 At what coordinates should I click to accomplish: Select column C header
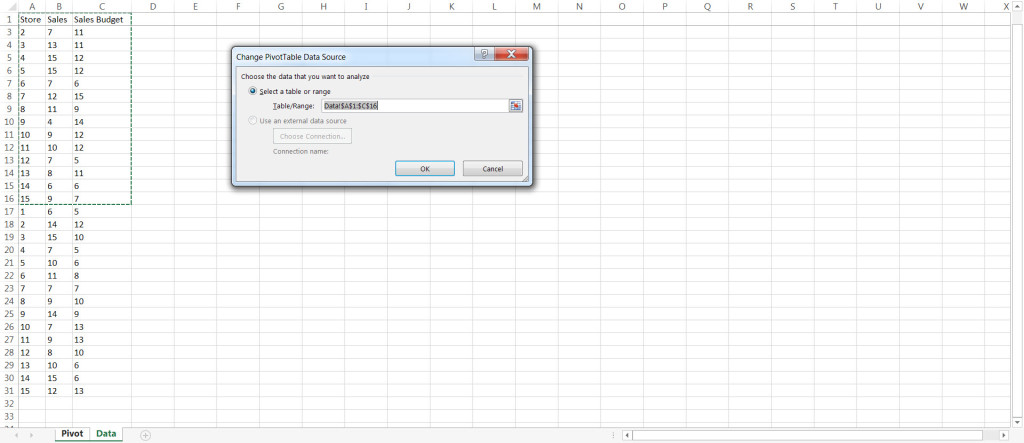coord(101,7)
